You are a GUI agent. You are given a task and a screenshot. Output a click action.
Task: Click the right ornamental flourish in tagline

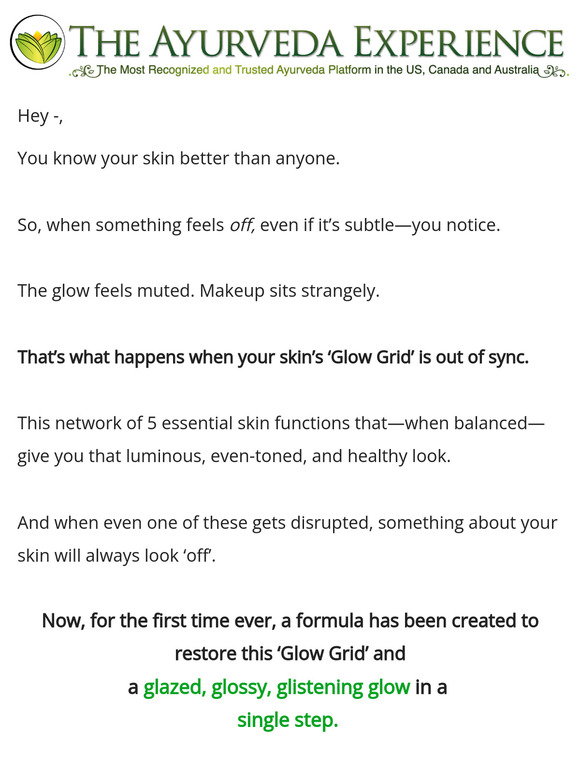[x=555, y=72]
